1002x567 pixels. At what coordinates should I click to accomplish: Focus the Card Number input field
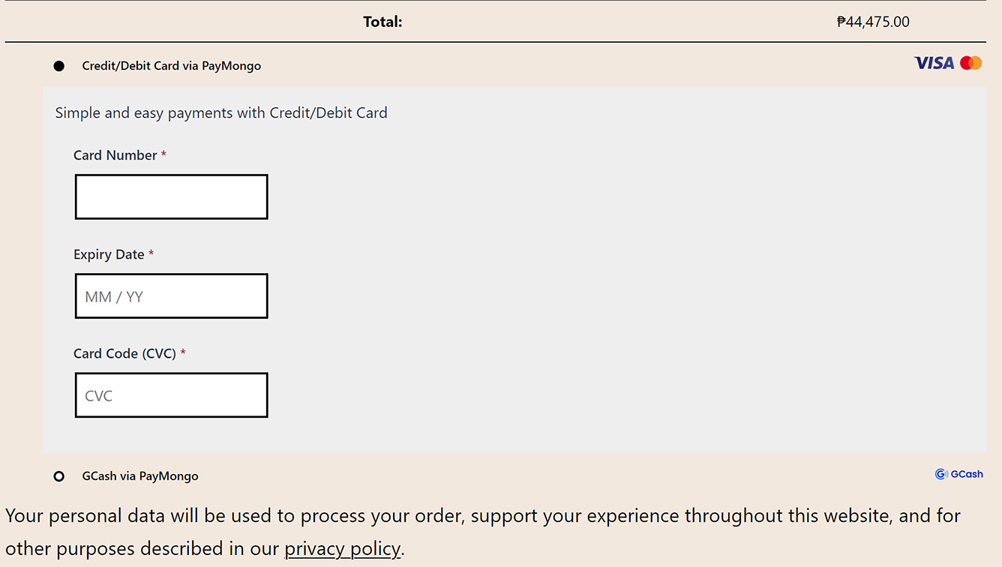[x=171, y=197]
